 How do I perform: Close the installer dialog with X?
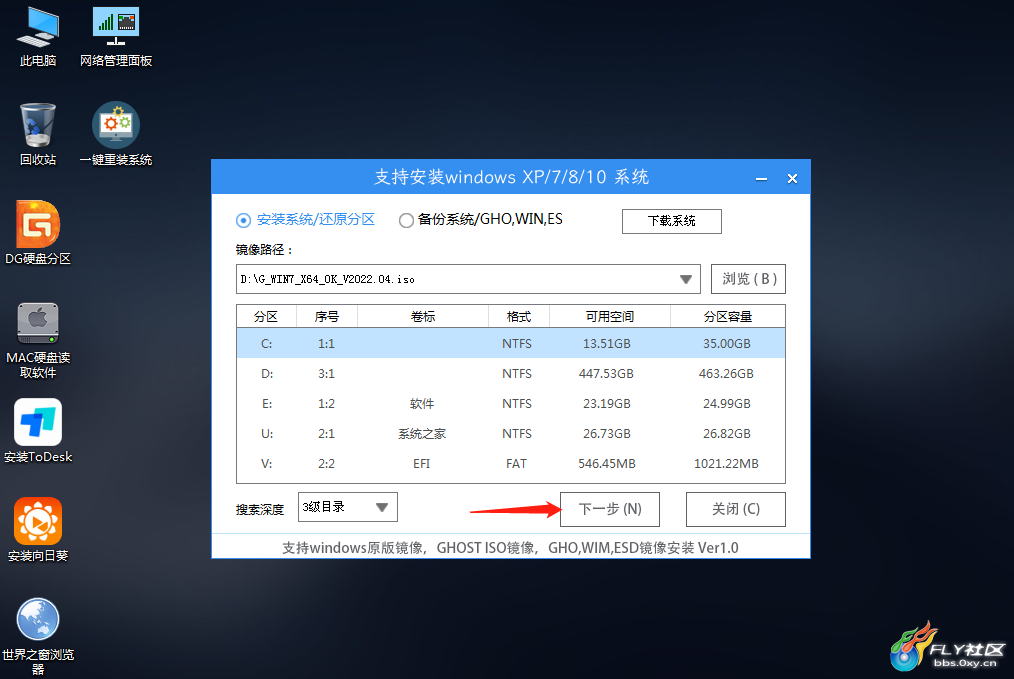tap(792, 178)
